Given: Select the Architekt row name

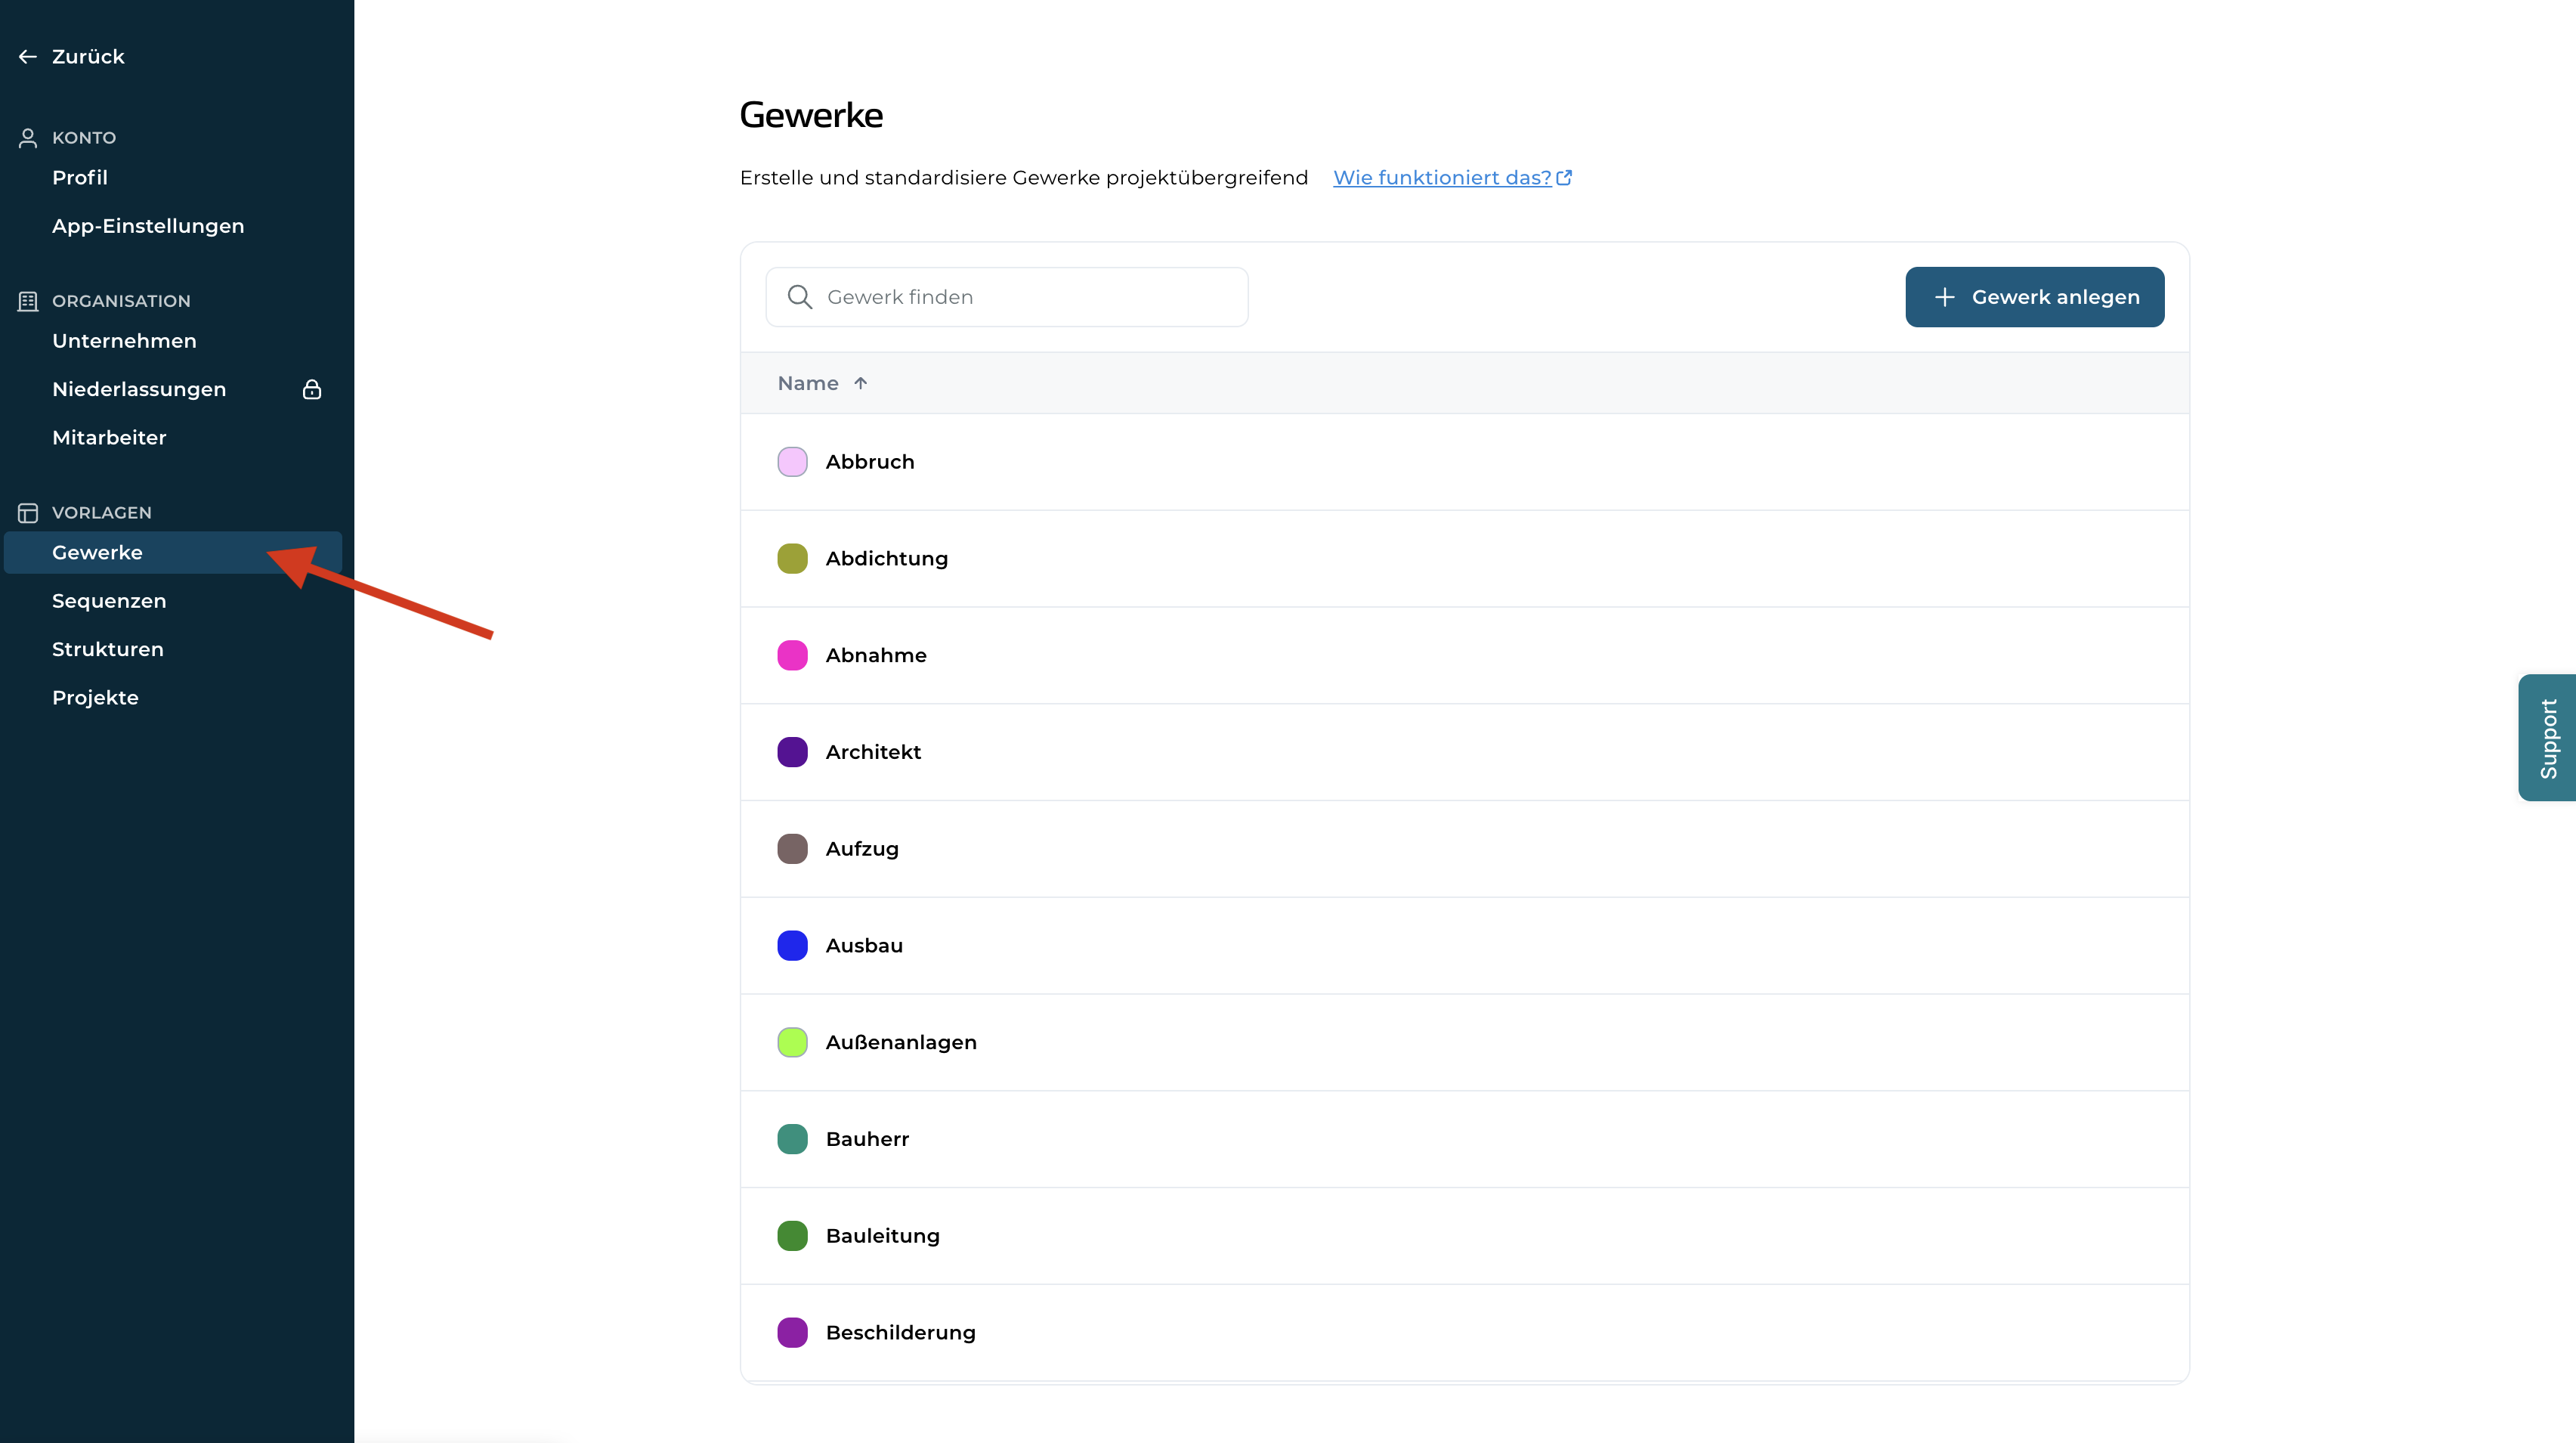Looking at the screenshot, I should [873, 752].
